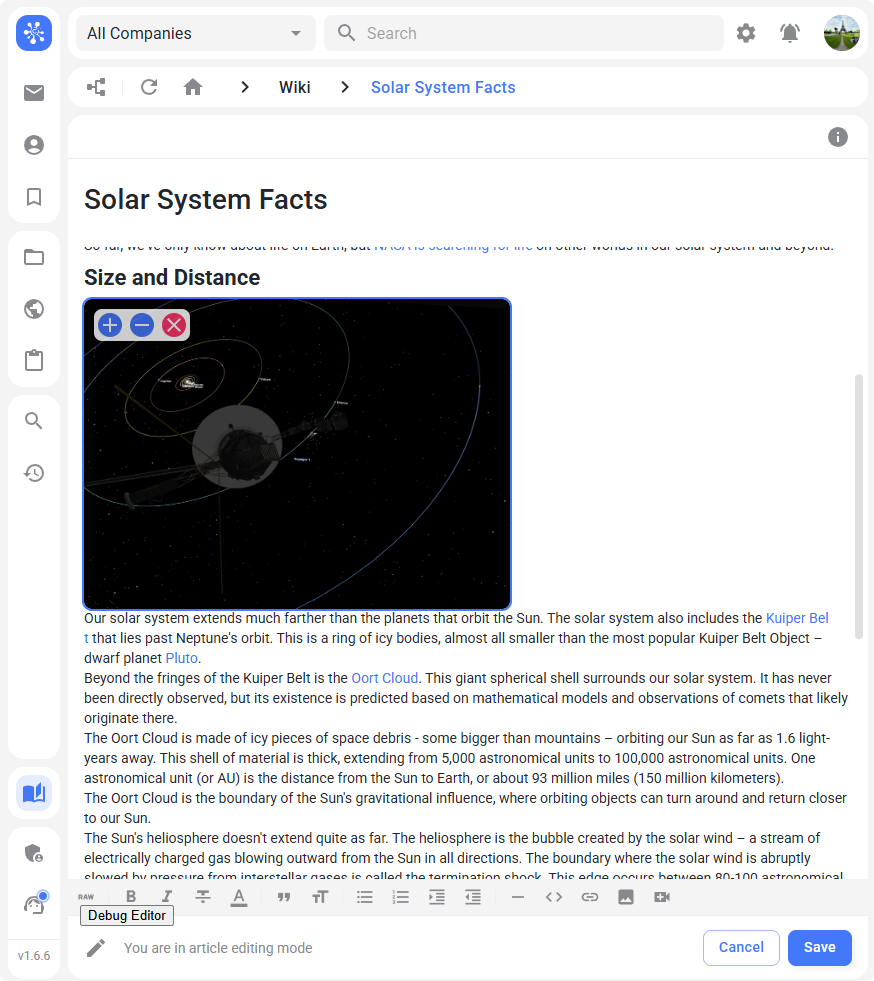Toggle RAW editor mode
Viewport: 874px width, 981px height.
(x=86, y=897)
